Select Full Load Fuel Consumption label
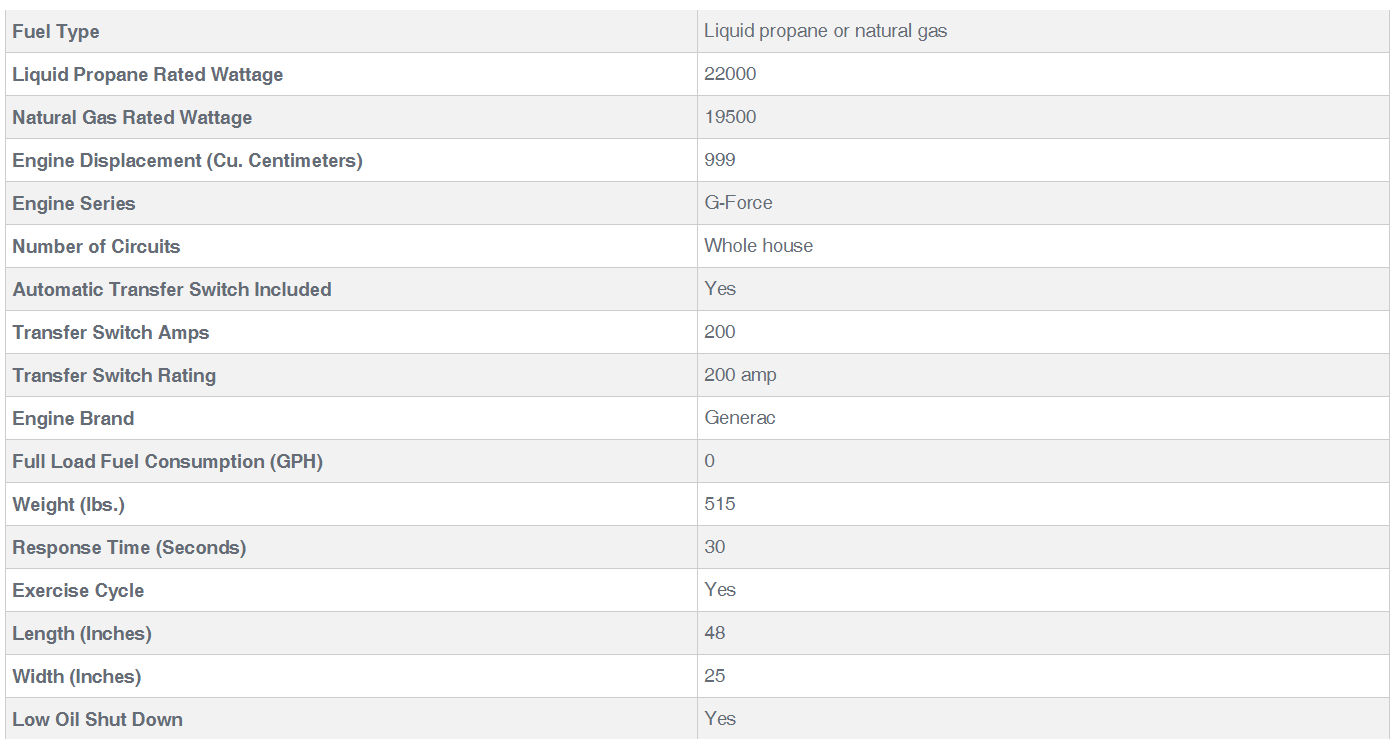Image resolution: width=1396 pixels, height=739 pixels. click(x=167, y=462)
